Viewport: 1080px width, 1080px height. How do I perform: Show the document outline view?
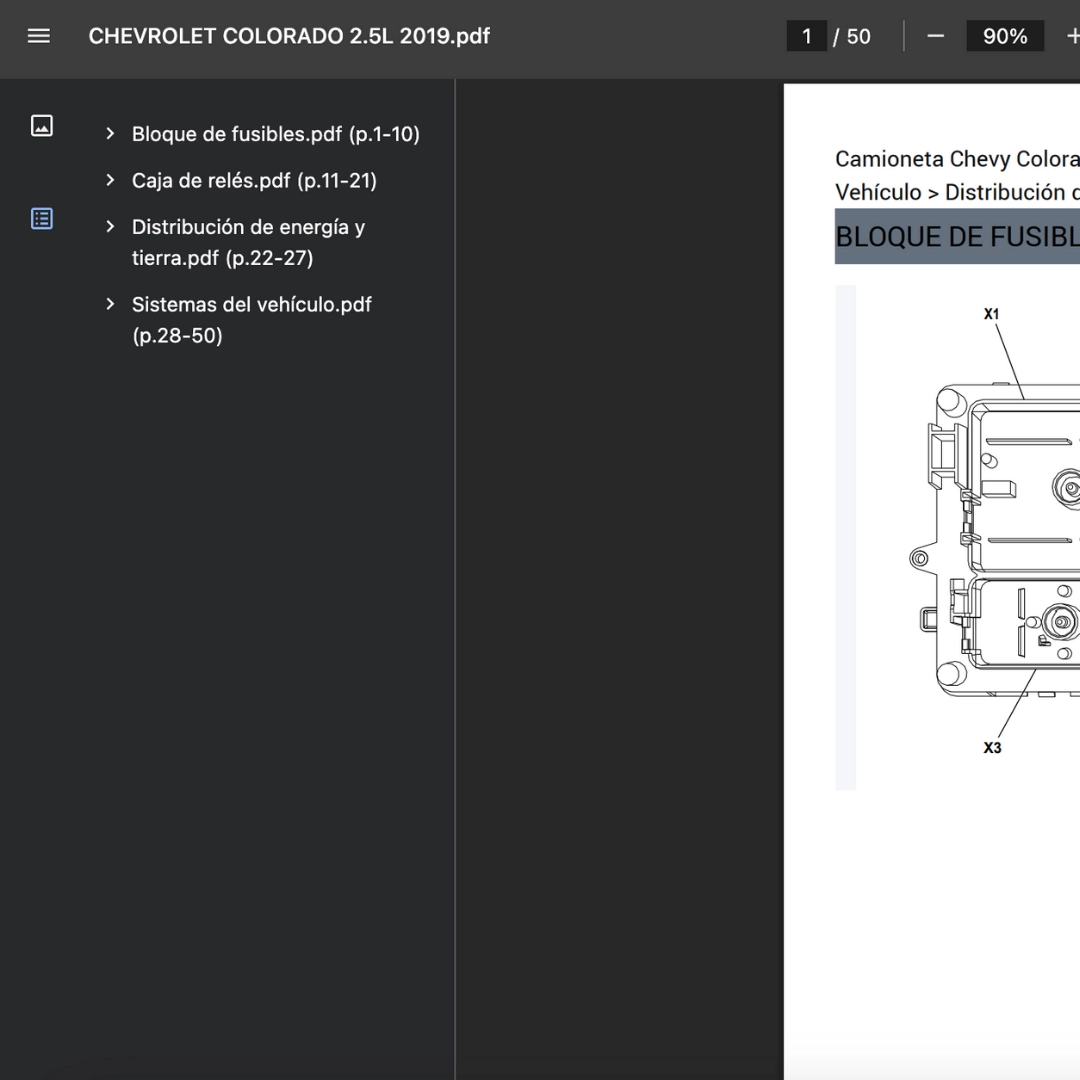[42, 218]
